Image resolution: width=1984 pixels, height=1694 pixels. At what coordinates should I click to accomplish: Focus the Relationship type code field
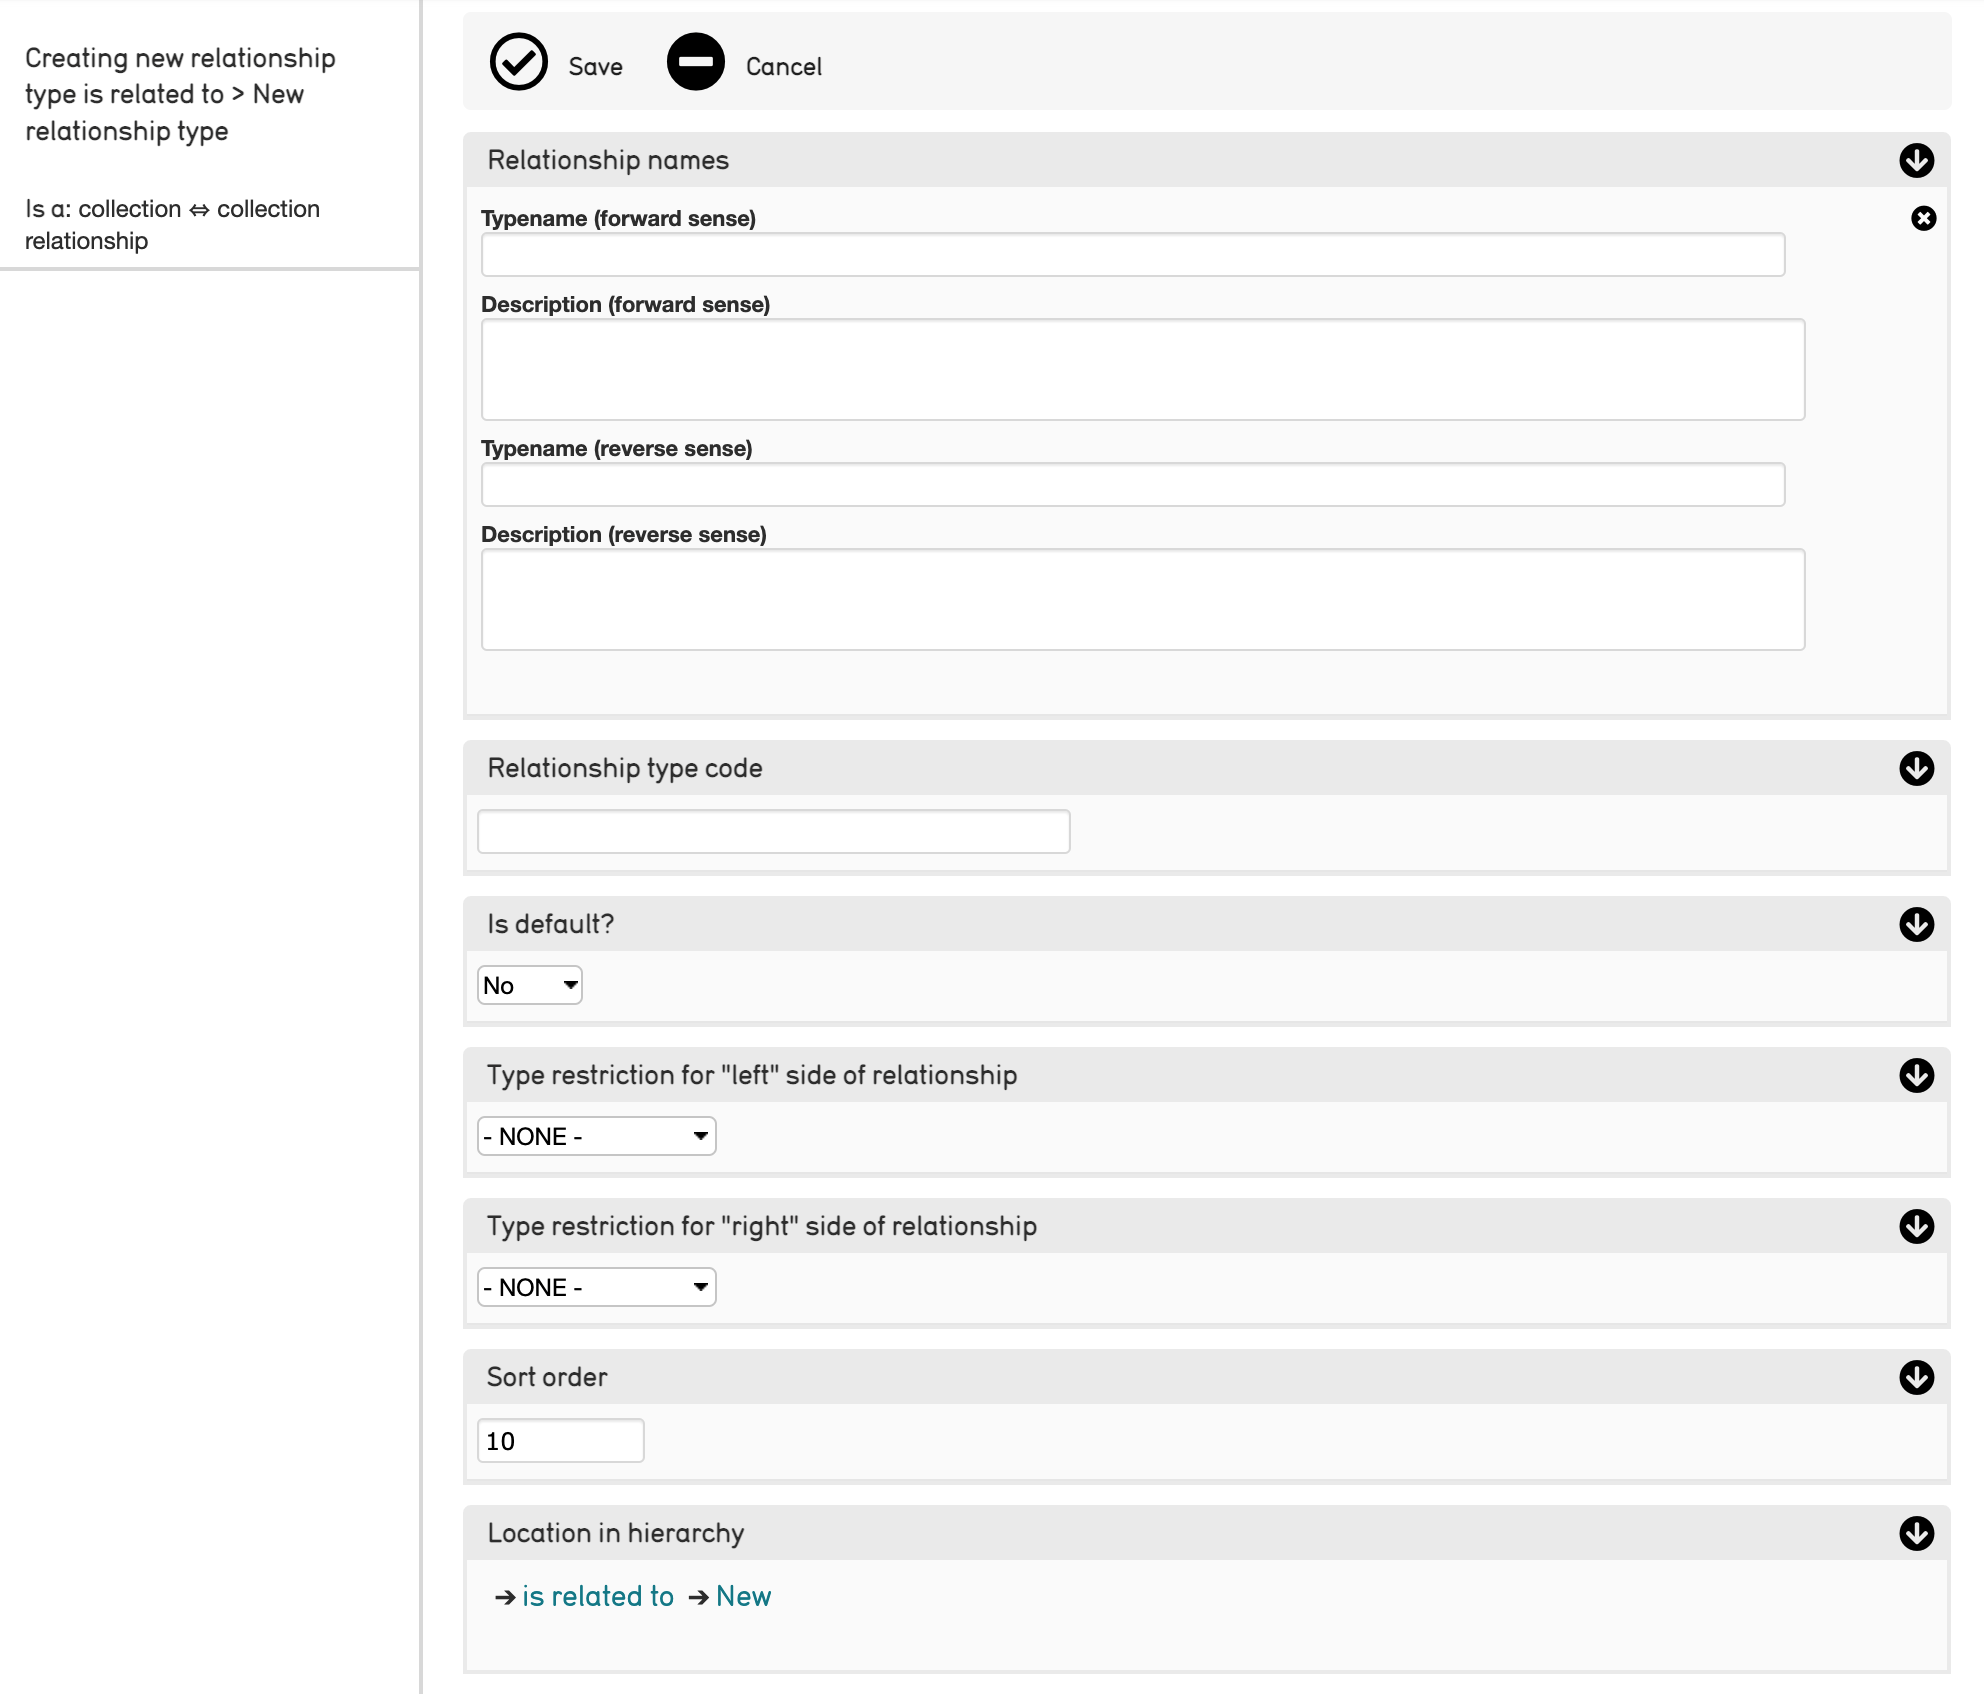(773, 832)
